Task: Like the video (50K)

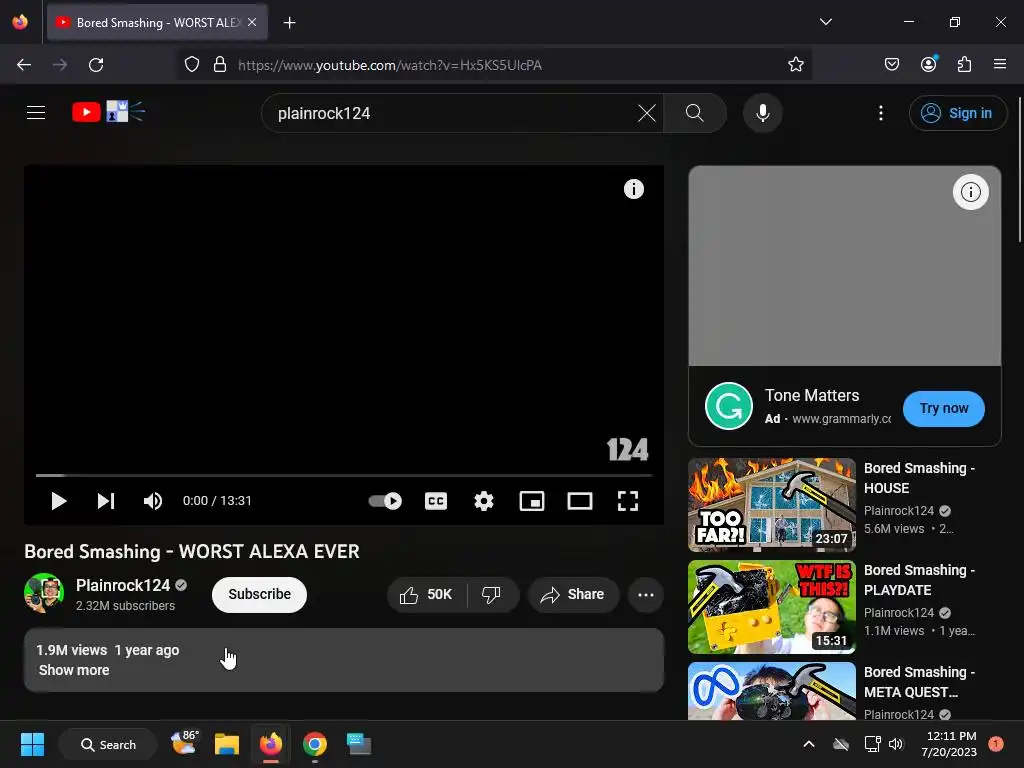Action: [x=426, y=594]
